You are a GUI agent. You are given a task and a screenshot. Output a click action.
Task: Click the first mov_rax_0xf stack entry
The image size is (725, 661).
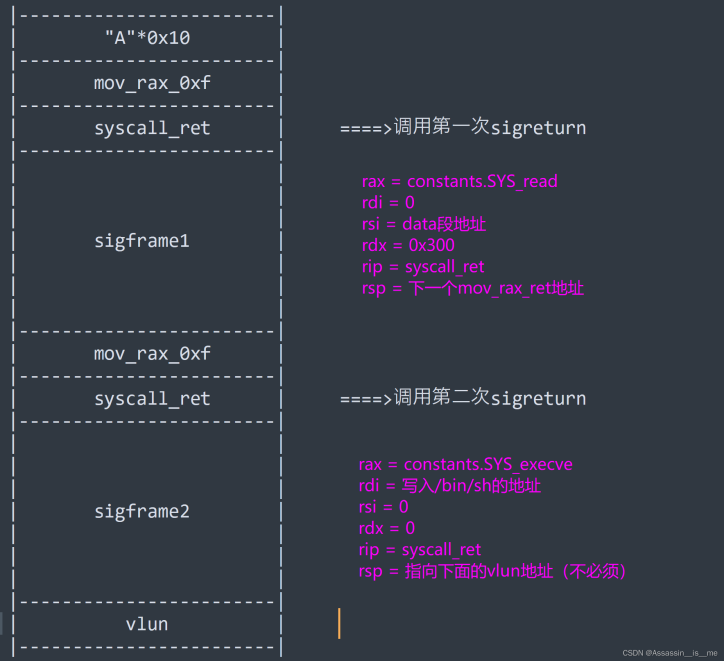tap(152, 83)
